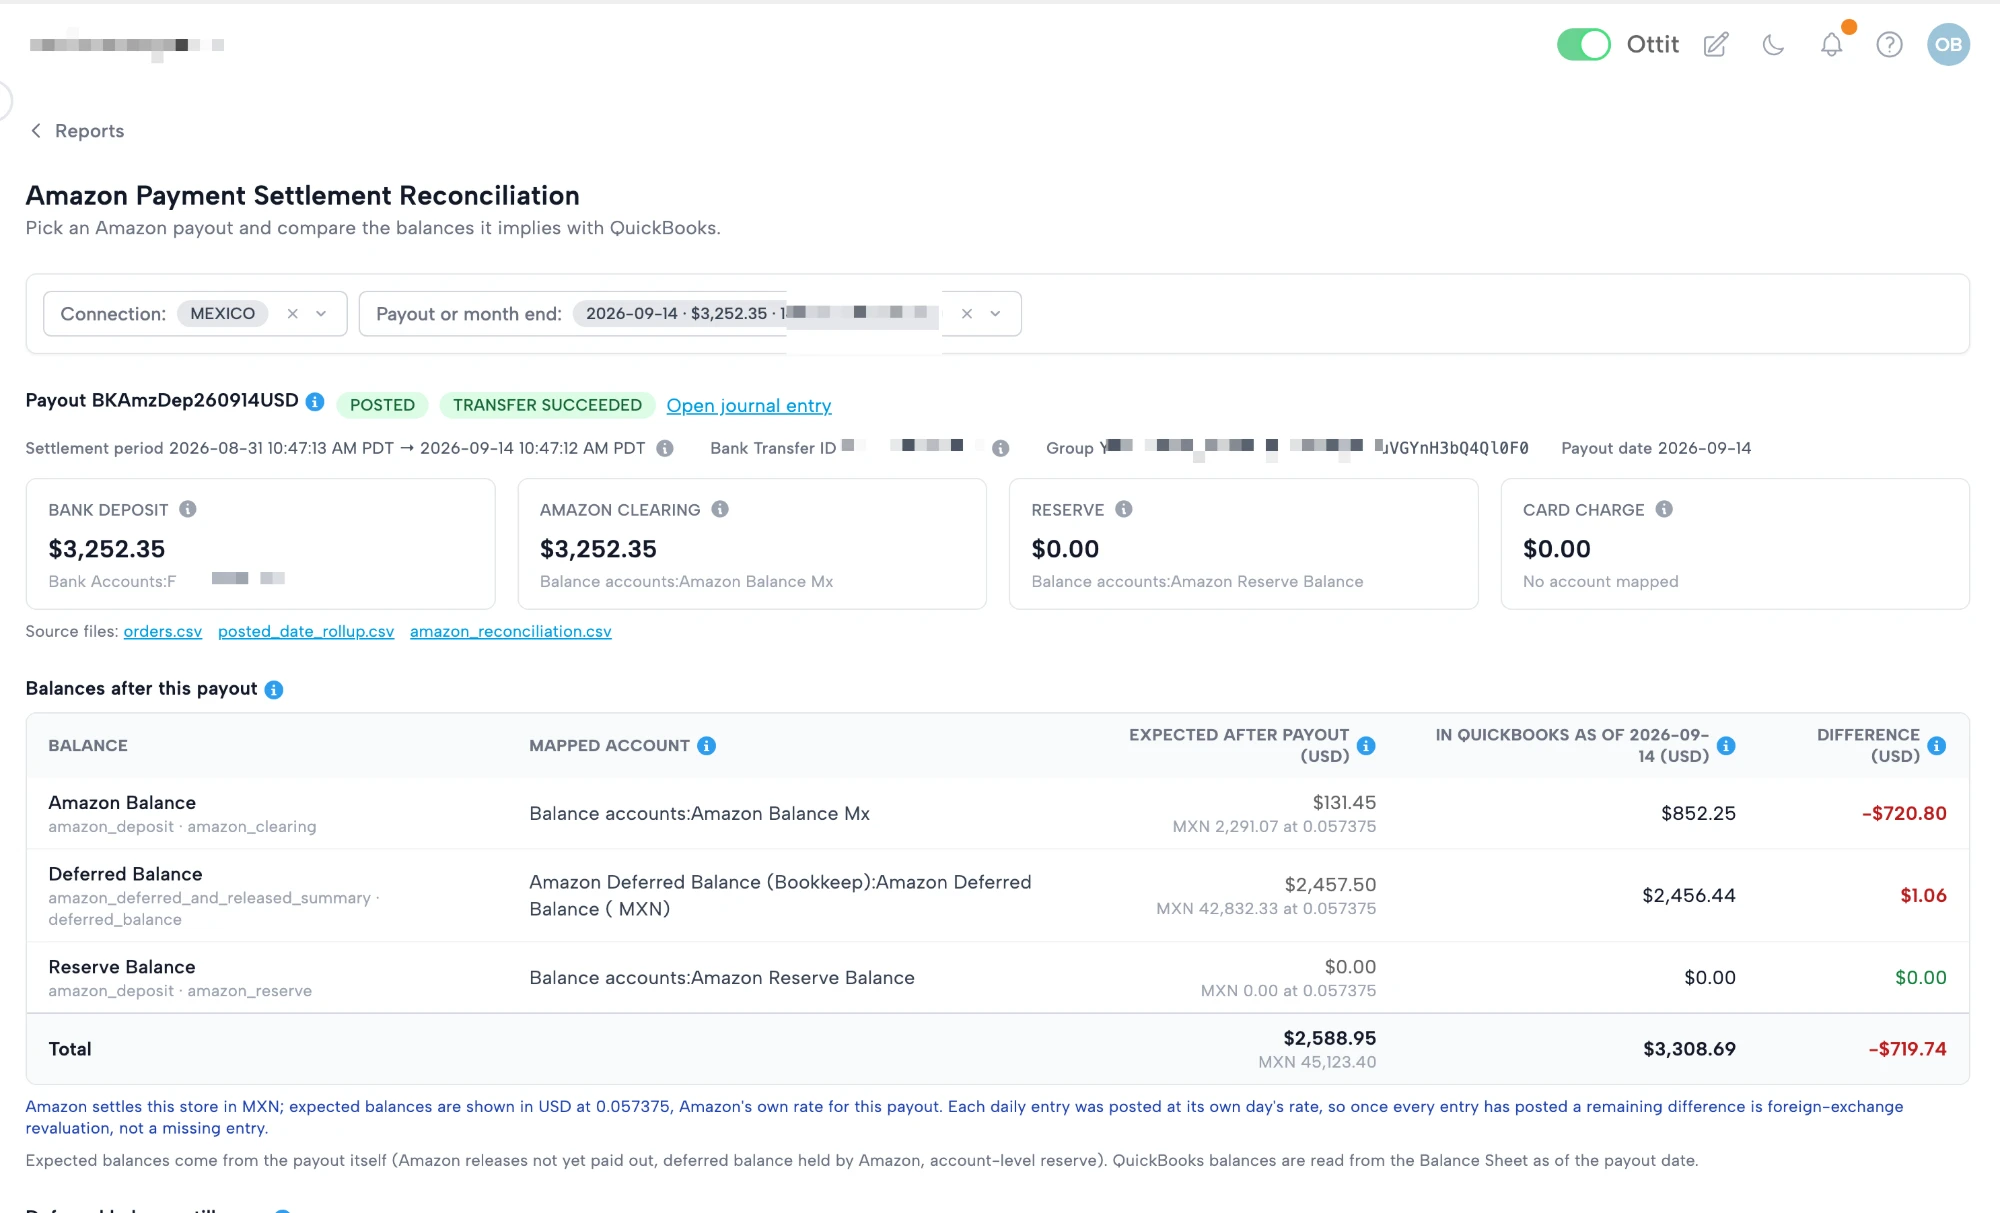Screen dimensions: 2000x1213
Task: Open the help question mark icon
Action: pos(1889,44)
